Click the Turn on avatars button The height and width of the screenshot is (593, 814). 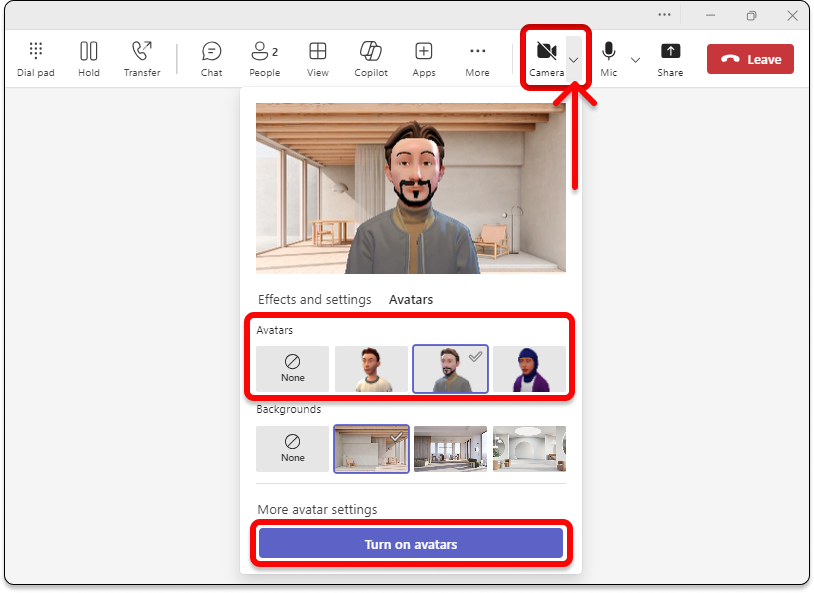(x=410, y=544)
